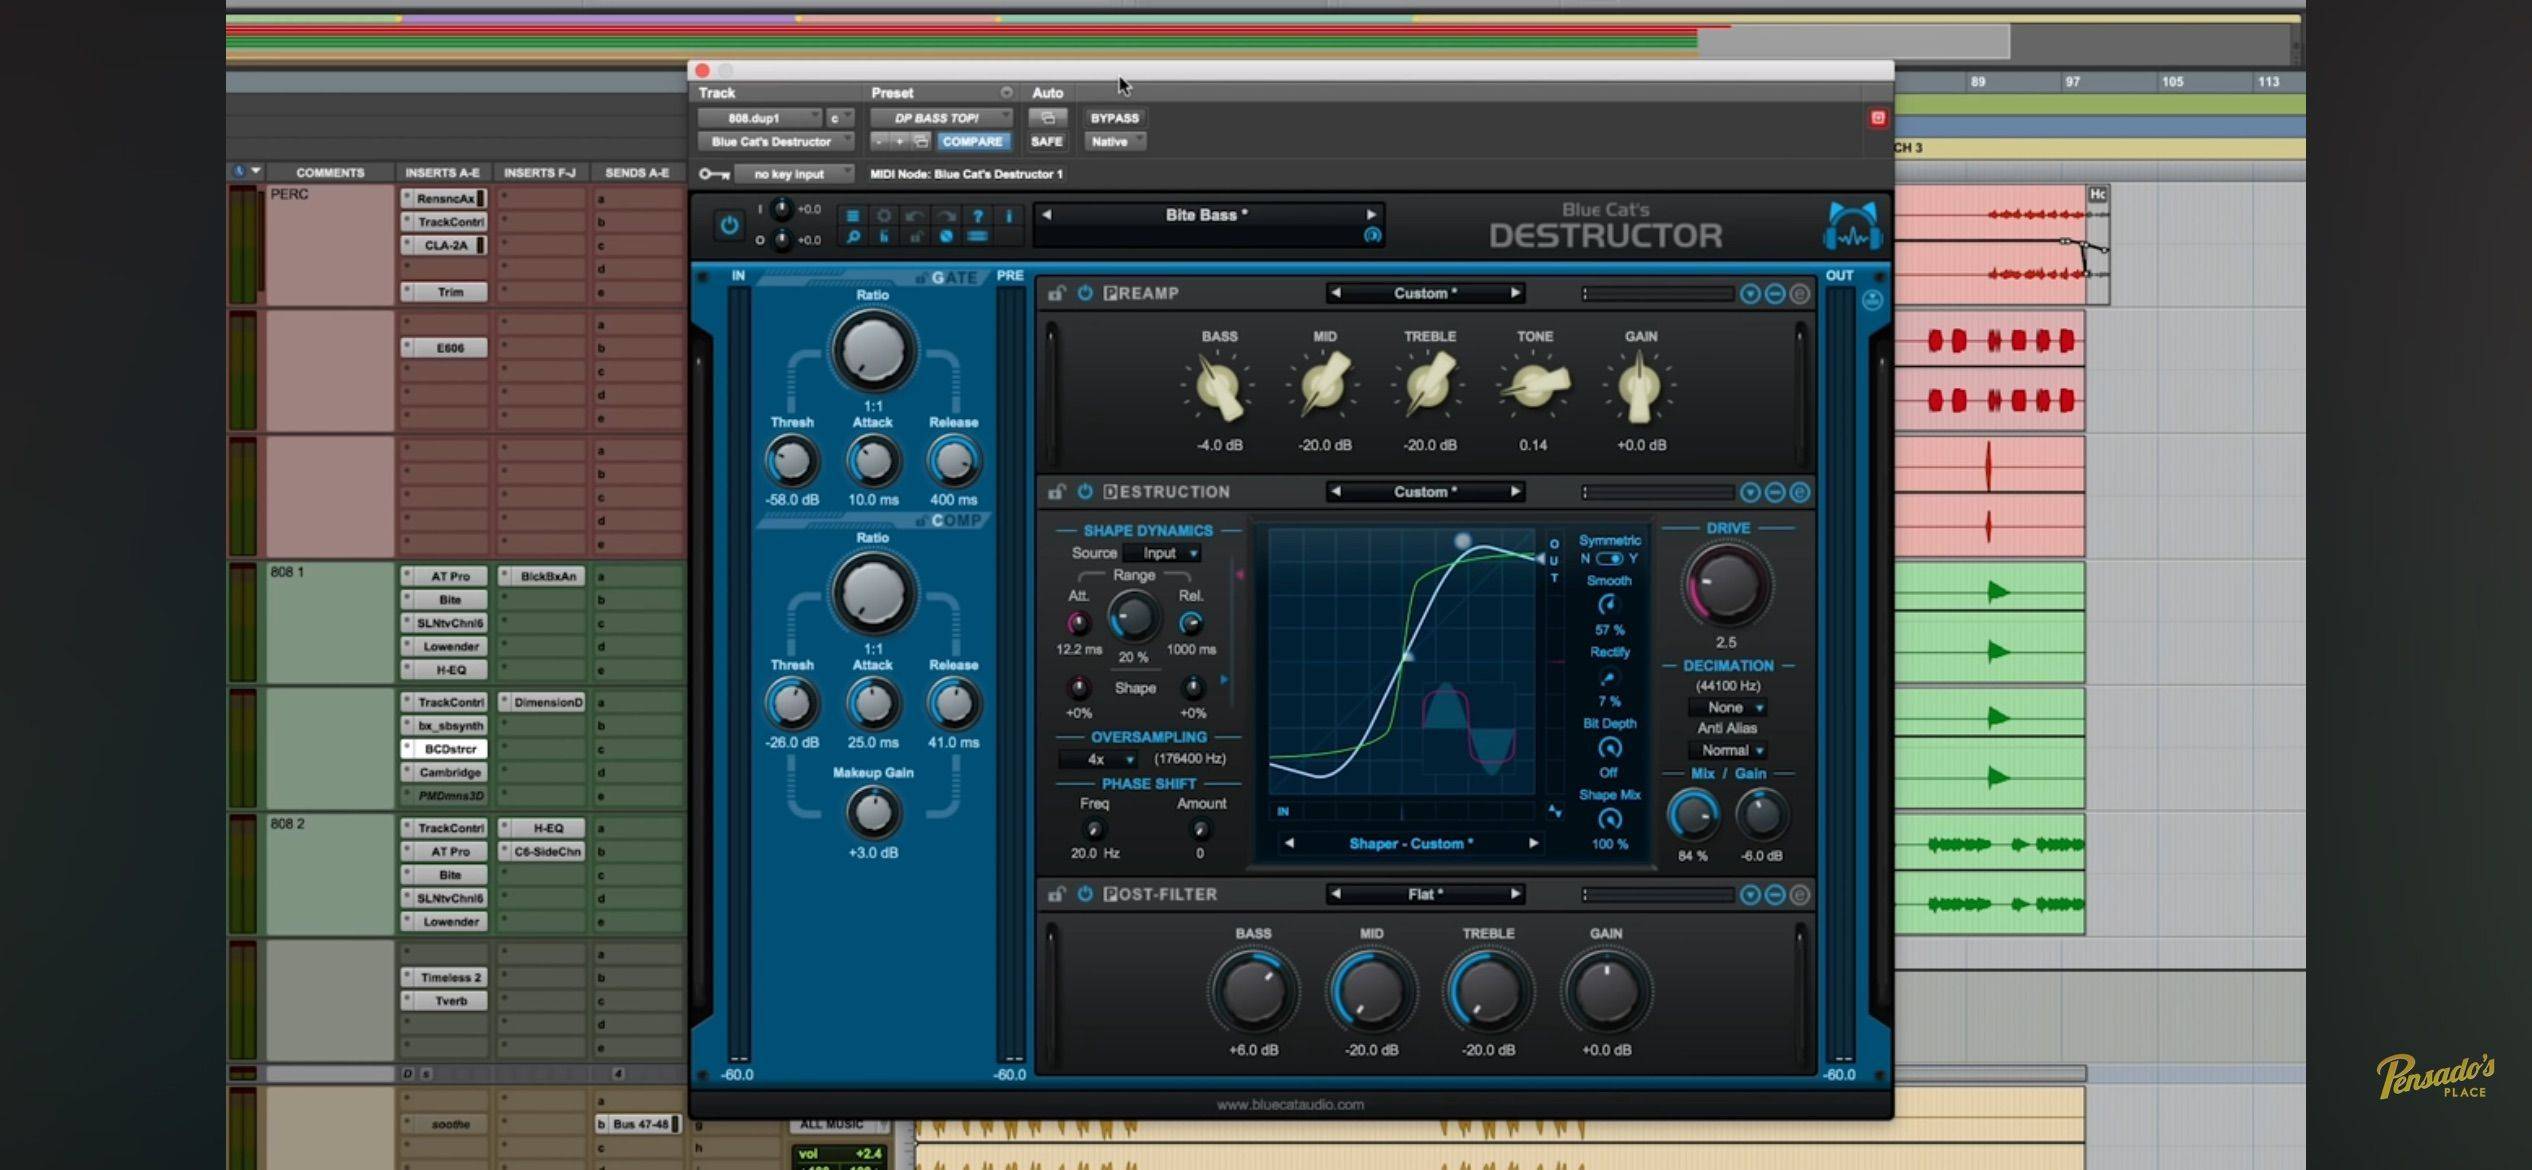Open the Preset section circular menu icon
This screenshot has height=1170, width=2532.
point(1006,93)
